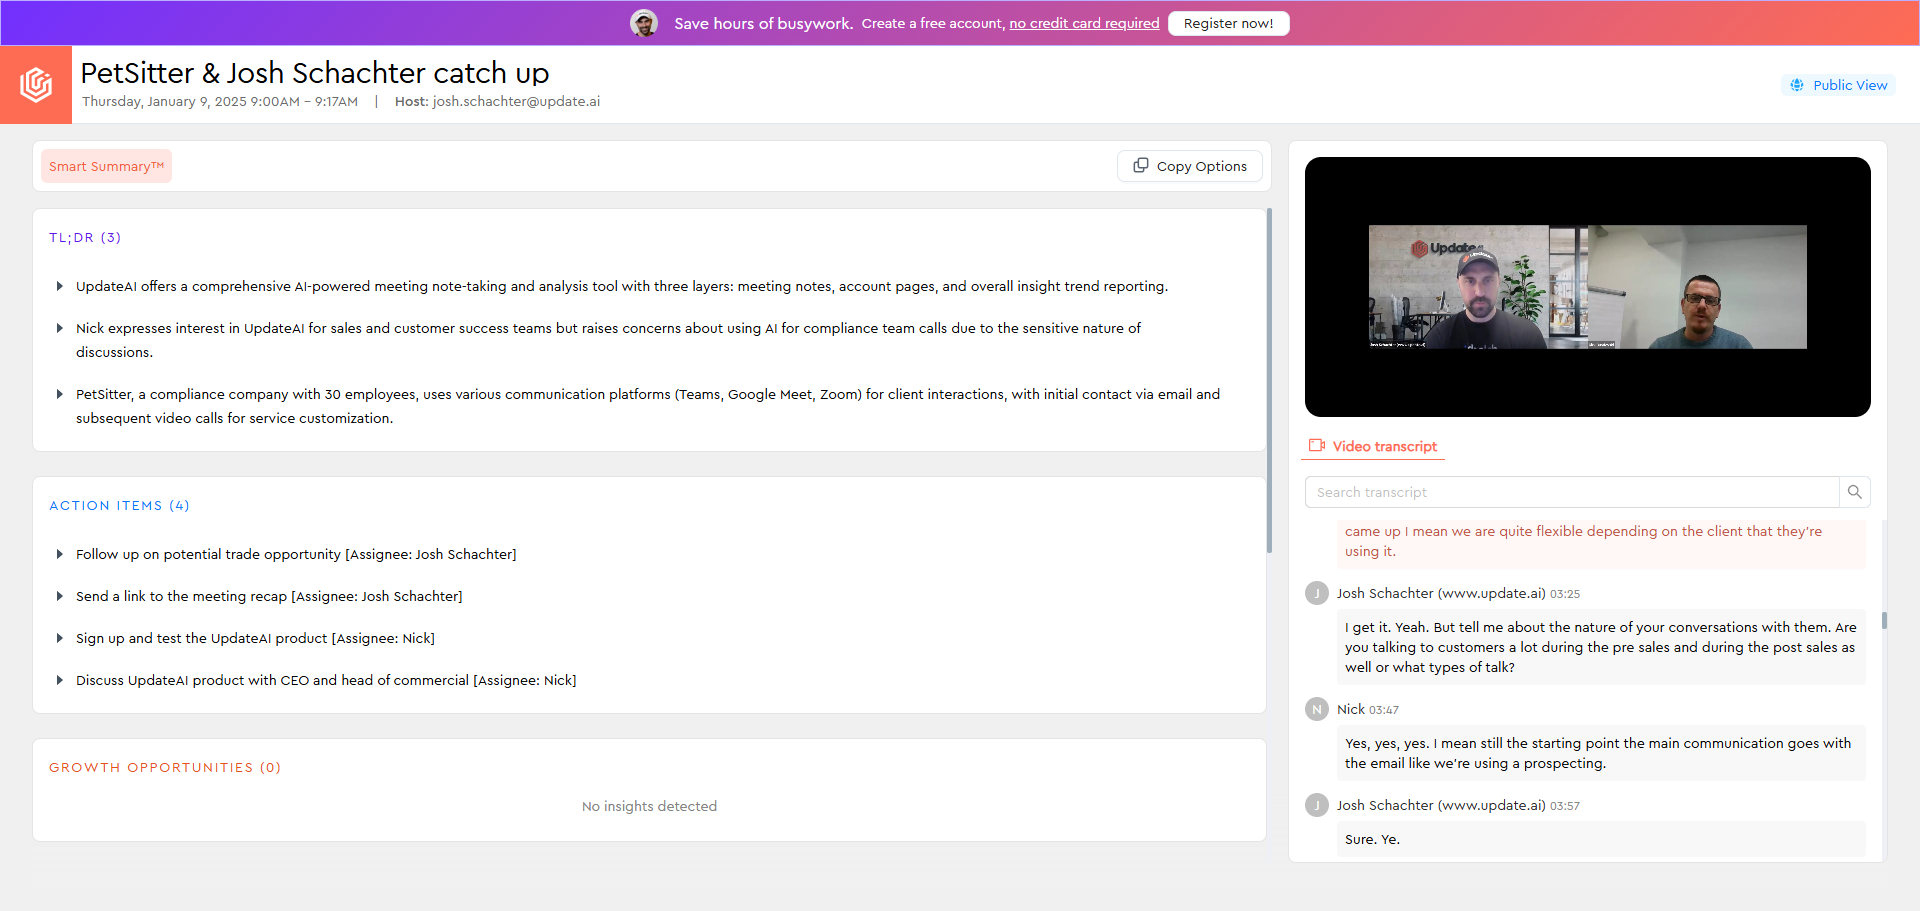Expand 'Follow up on potential trade opportunity' item
The height and width of the screenshot is (911, 1920).
coord(60,555)
